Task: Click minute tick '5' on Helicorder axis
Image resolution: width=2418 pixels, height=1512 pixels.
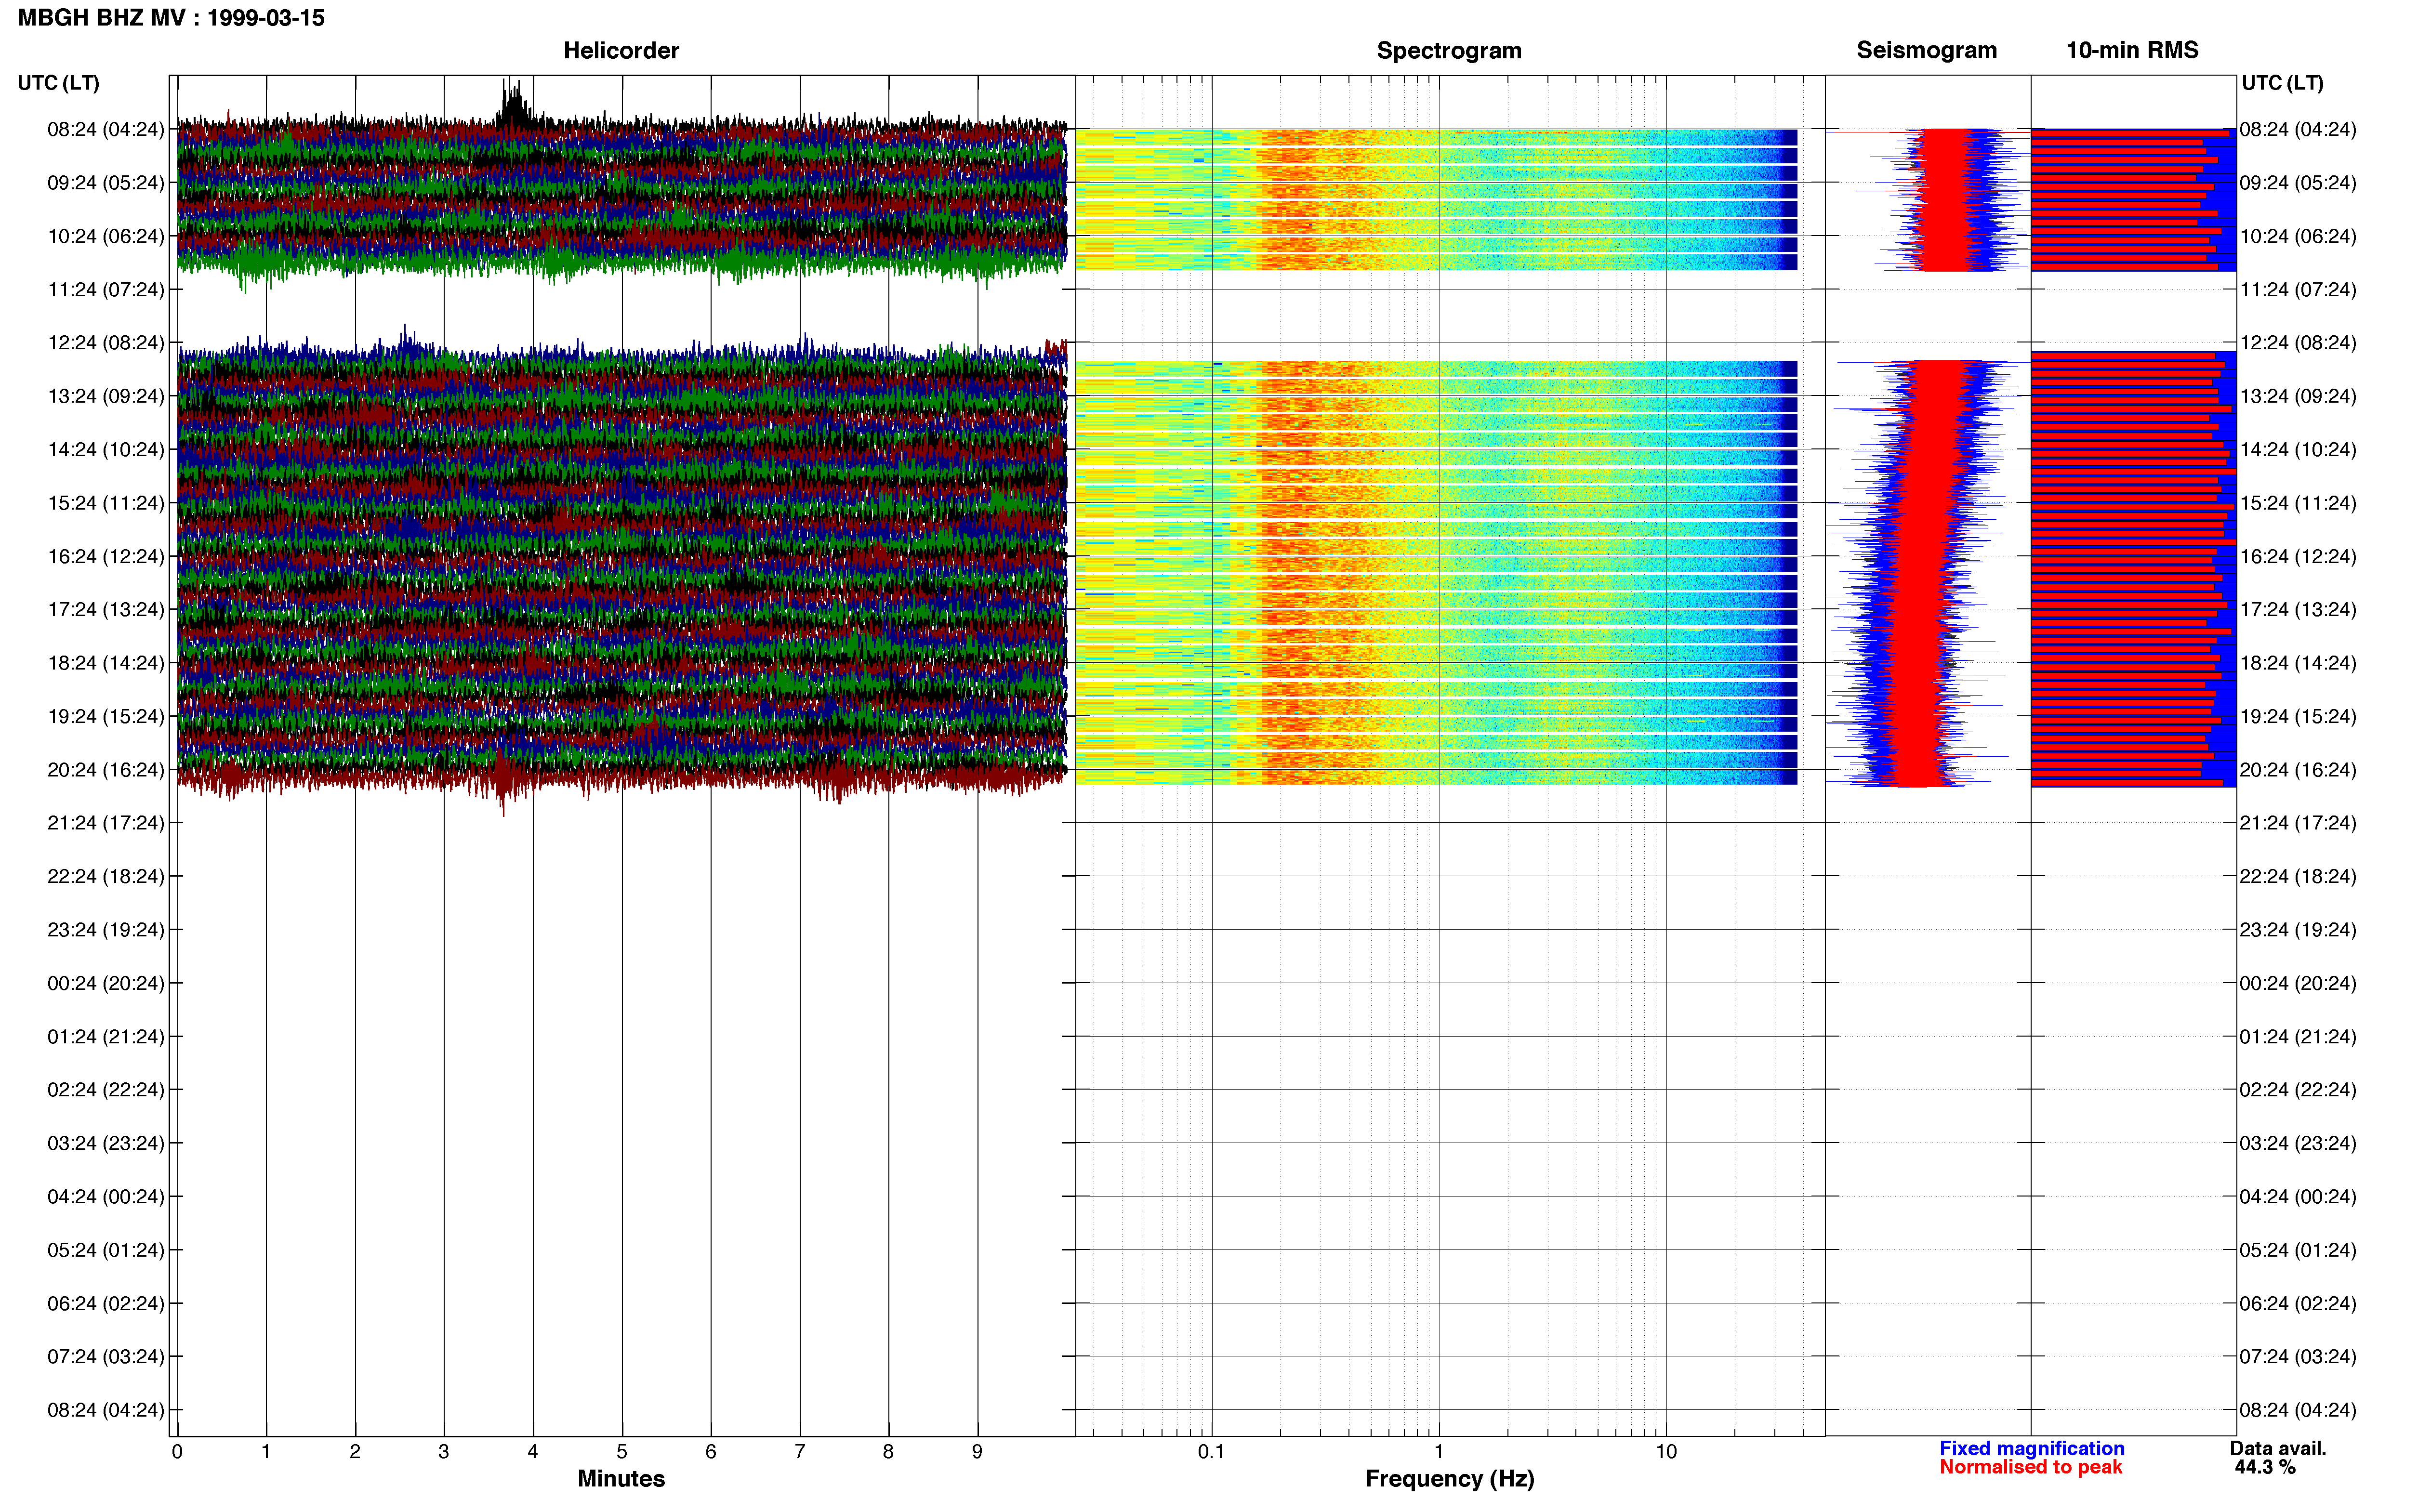Action: click(x=622, y=1452)
